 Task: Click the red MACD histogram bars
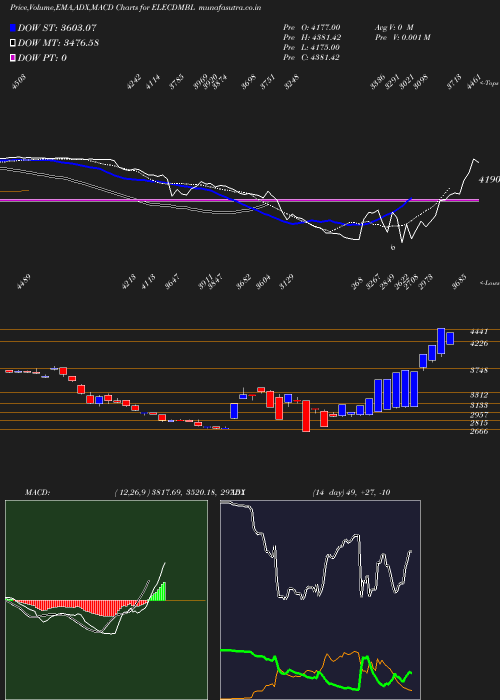tap(80, 607)
